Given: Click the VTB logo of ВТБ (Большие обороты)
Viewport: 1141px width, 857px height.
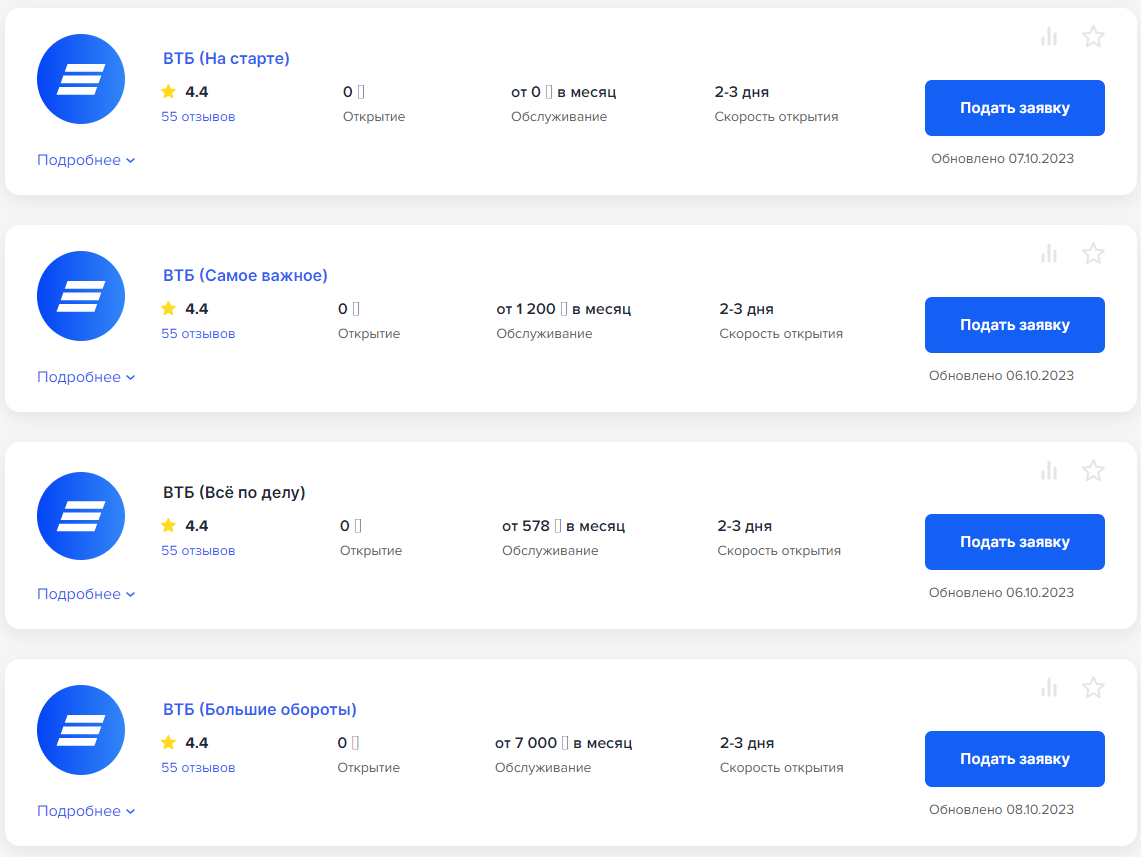Looking at the screenshot, I should point(81,730).
